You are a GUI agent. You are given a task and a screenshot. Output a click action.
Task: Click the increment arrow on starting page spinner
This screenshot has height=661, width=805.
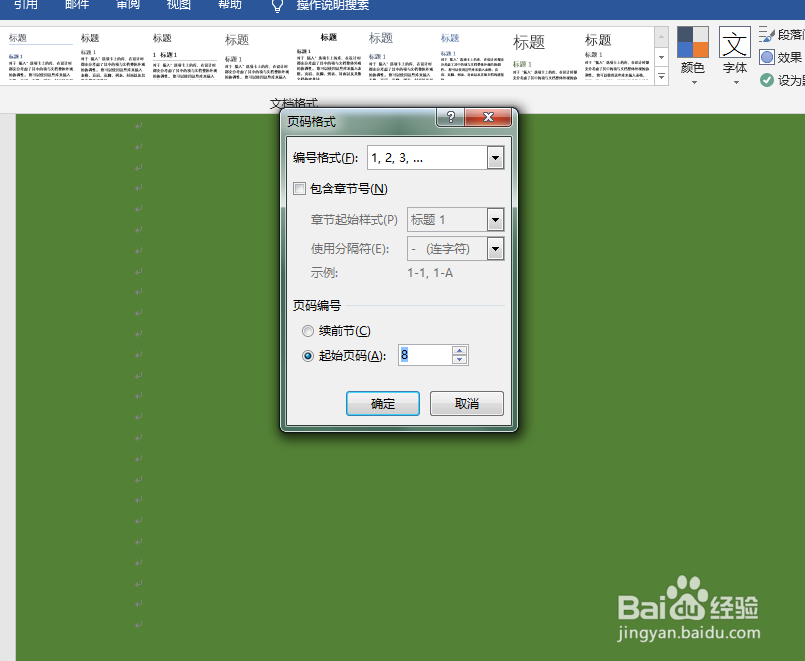pos(459,350)
